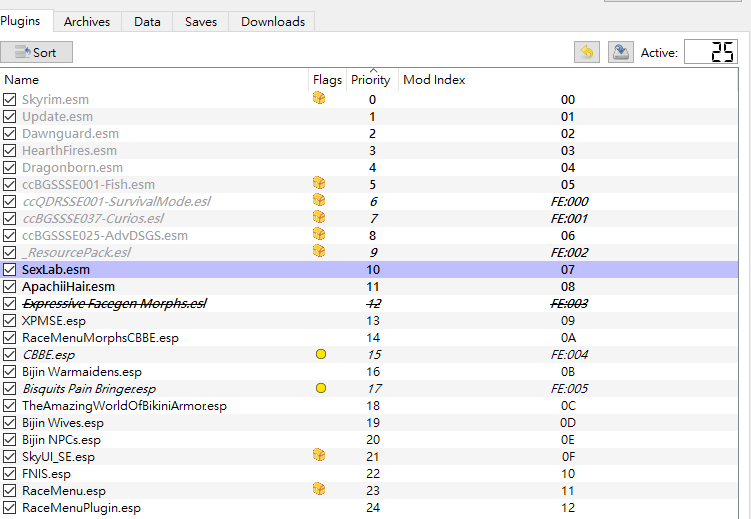Select the Update.esm plugin name
Viewport: 751px width, 519px height.
click(57, 117)
